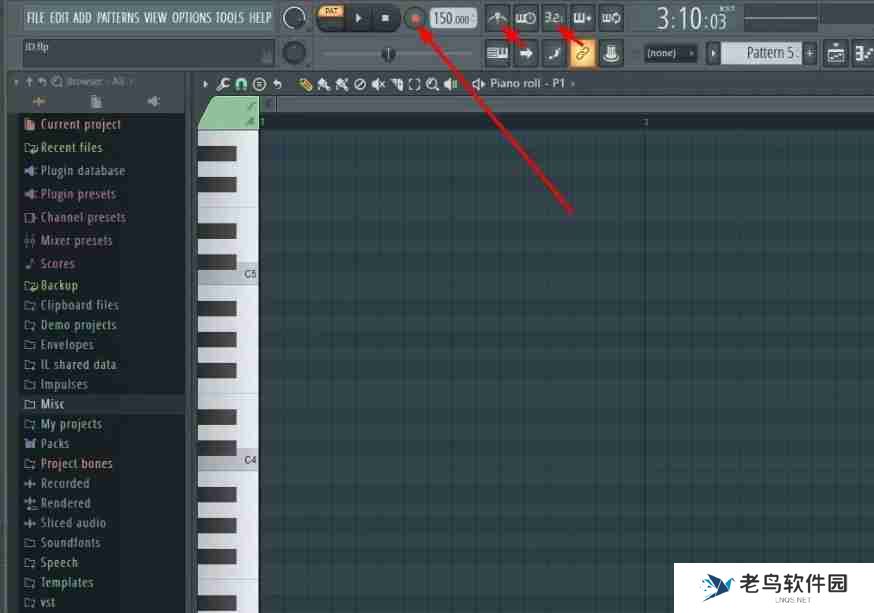Click the icon right of pattern plus button
874x613 pixels.
coord(835,53)
